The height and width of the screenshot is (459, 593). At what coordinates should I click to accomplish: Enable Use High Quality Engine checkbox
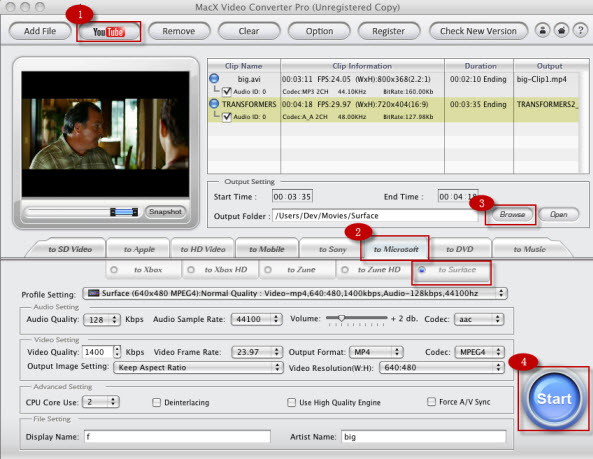click(291, 402)
